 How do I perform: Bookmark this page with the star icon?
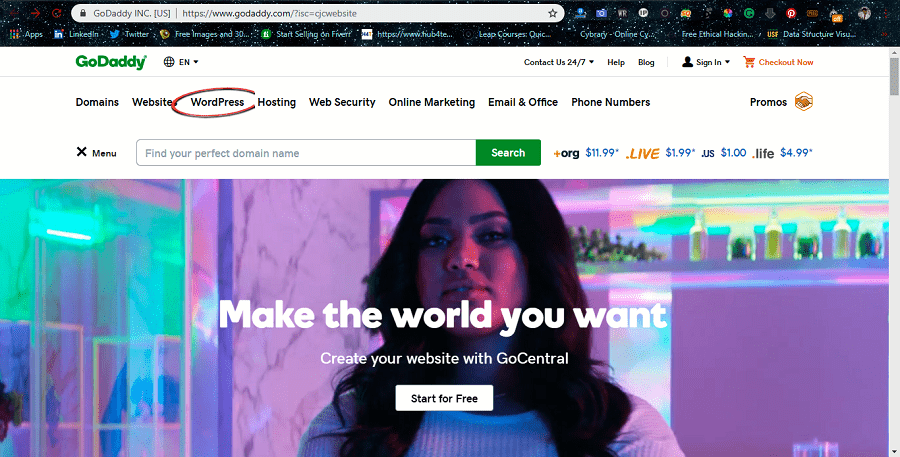[x=553, y=13]
